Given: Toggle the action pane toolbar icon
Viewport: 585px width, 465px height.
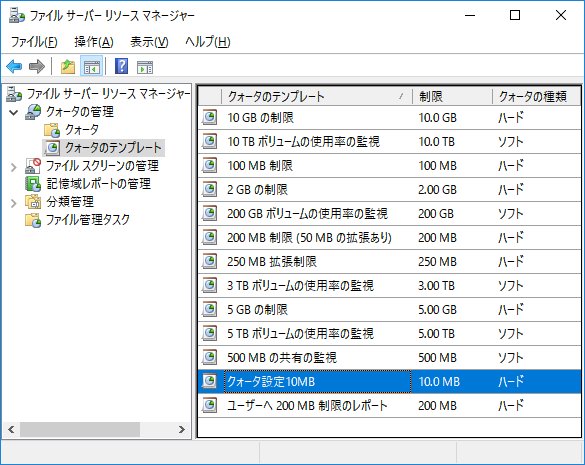Looking at the screenshot, I should [145, 67].
